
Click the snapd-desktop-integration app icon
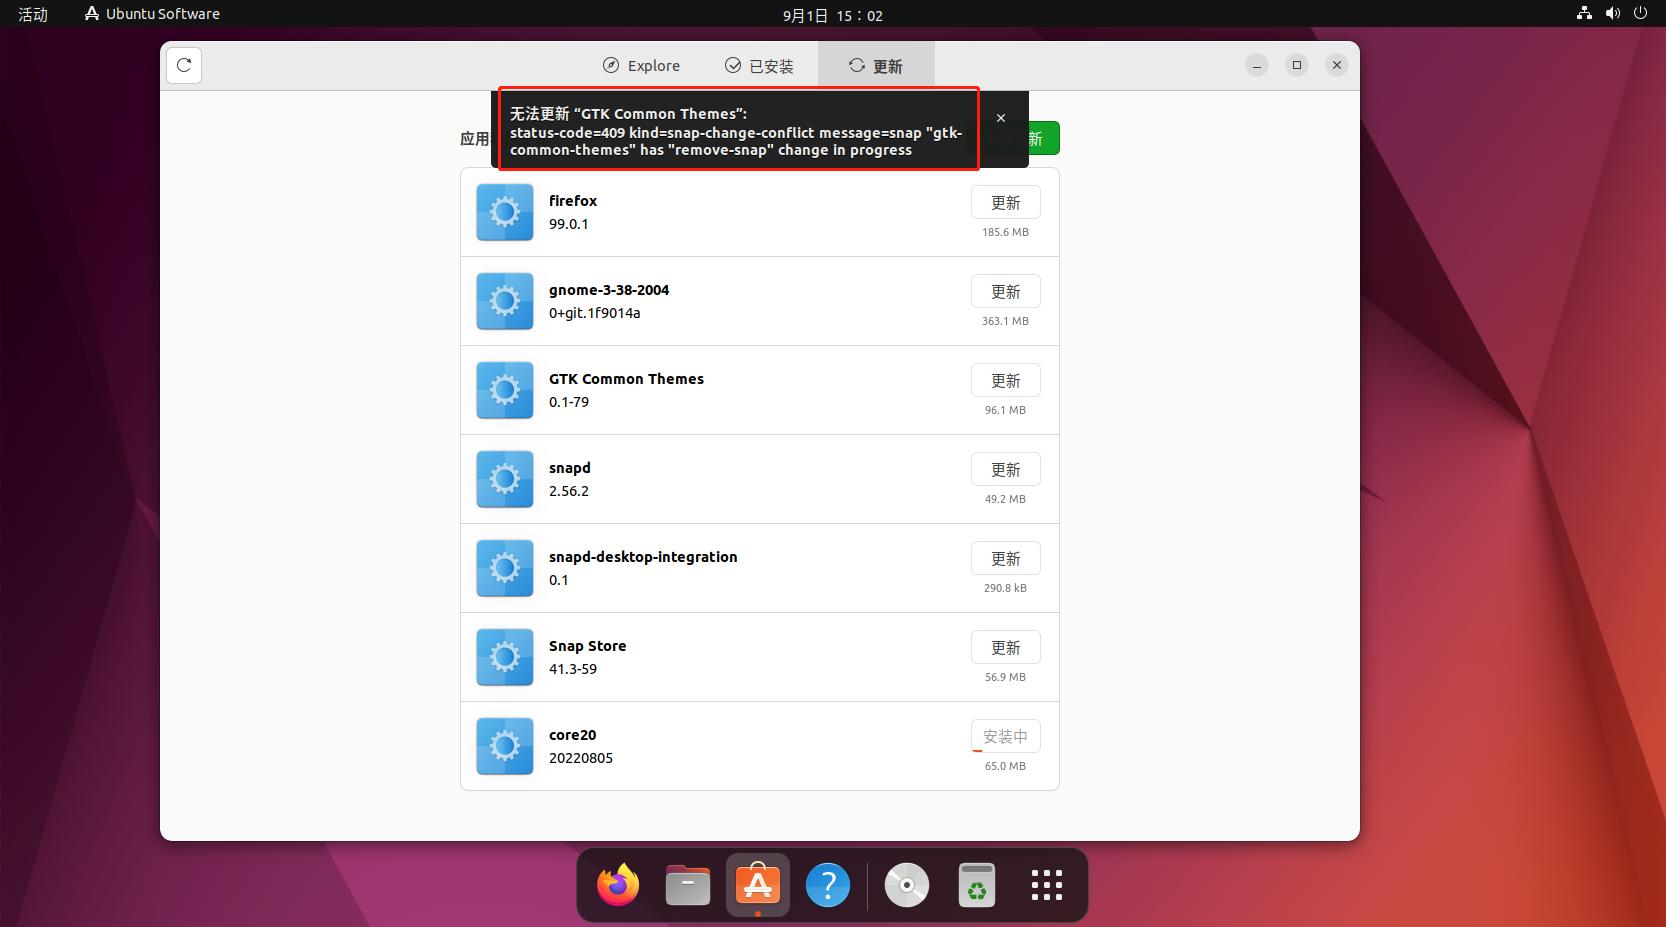505,568
